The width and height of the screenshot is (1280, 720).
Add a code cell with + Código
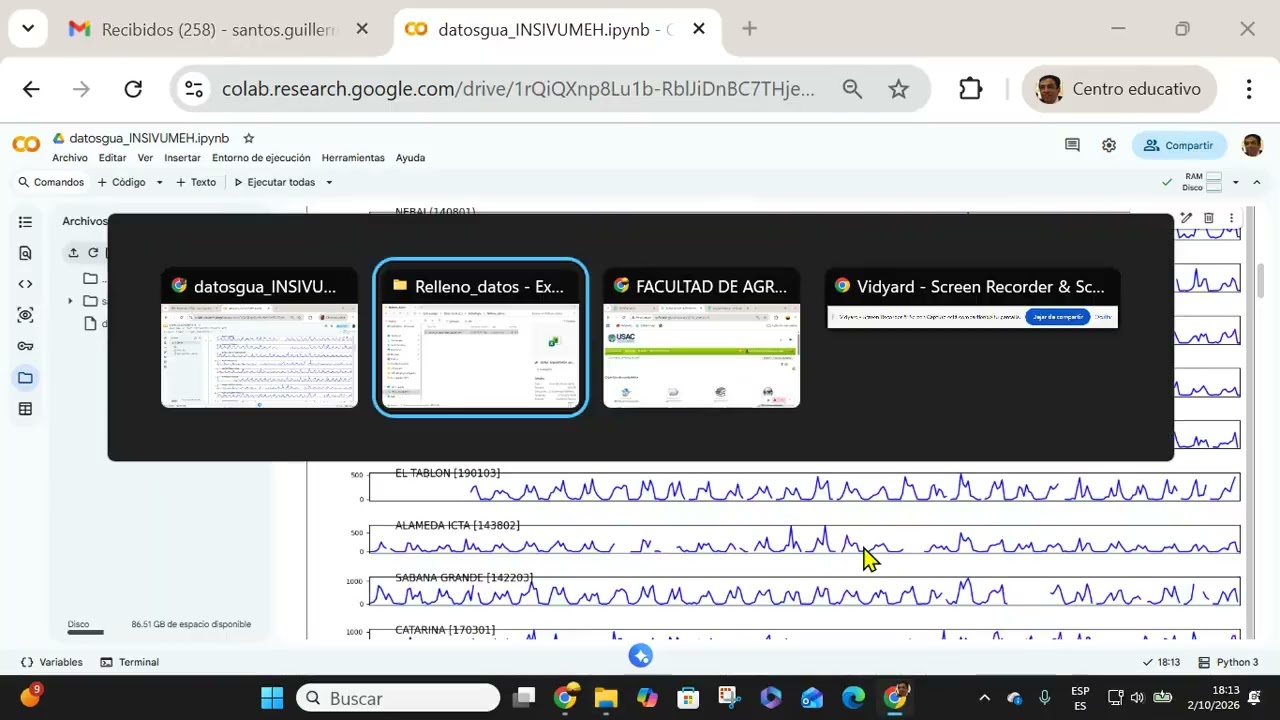[121, 182]
